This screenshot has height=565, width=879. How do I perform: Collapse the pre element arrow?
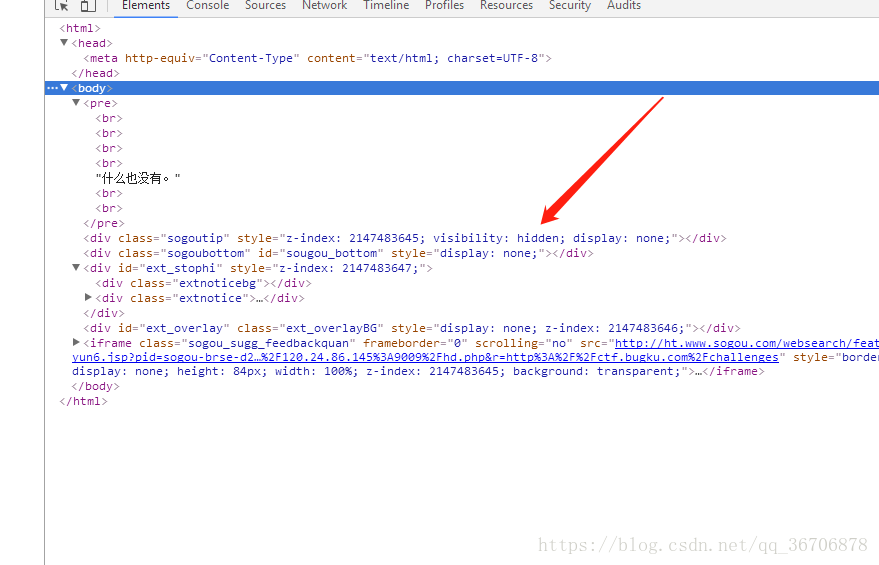pyautogui.click(x=76, y=103)
